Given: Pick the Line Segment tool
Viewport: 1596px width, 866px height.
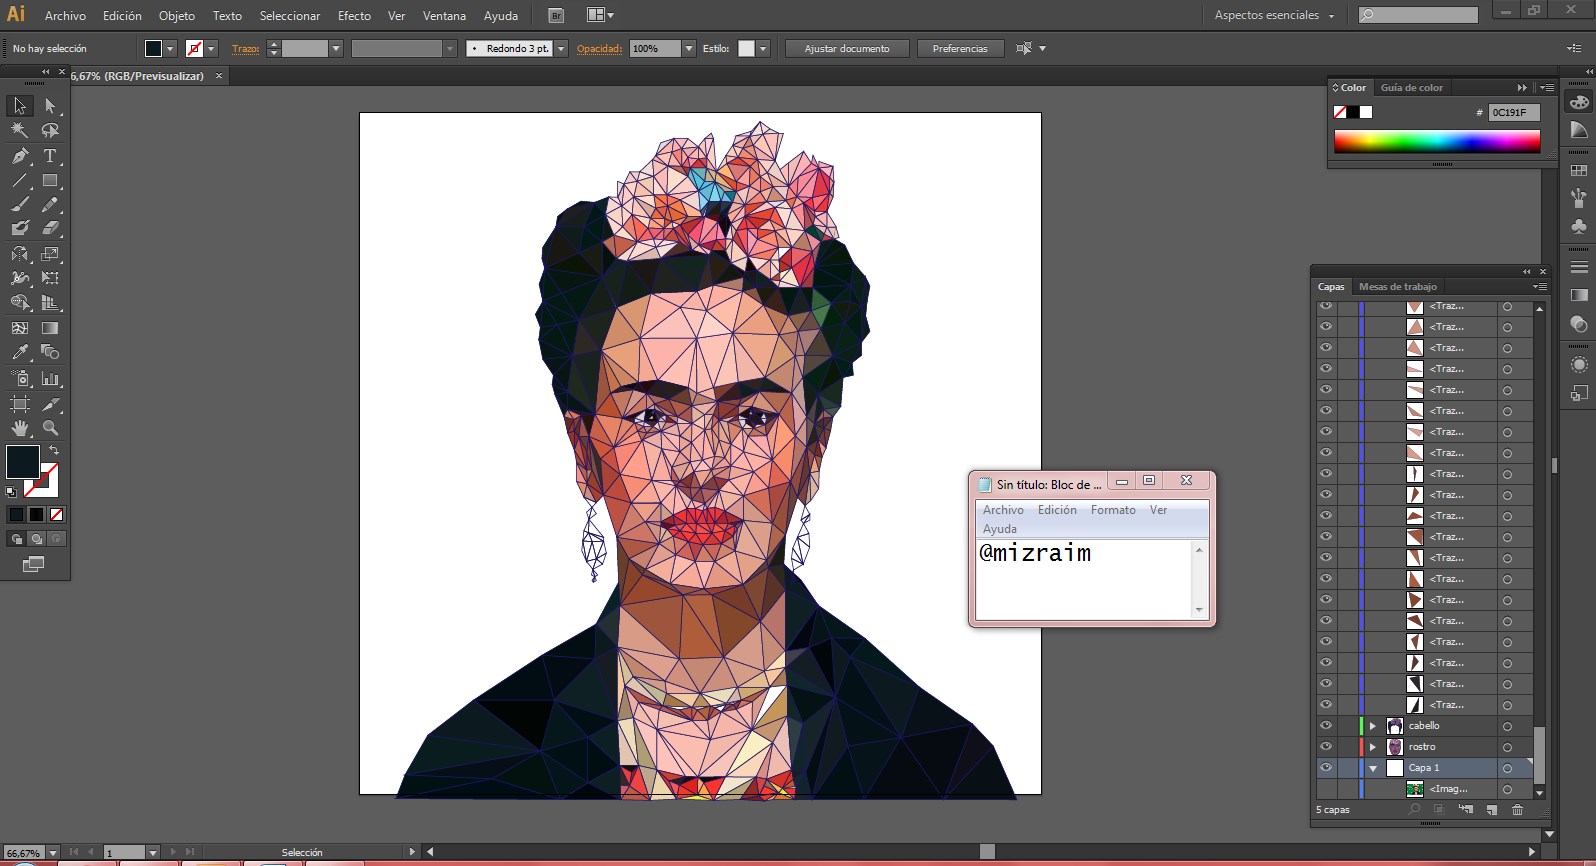Looking at the screenshot, I should [19, 181].
